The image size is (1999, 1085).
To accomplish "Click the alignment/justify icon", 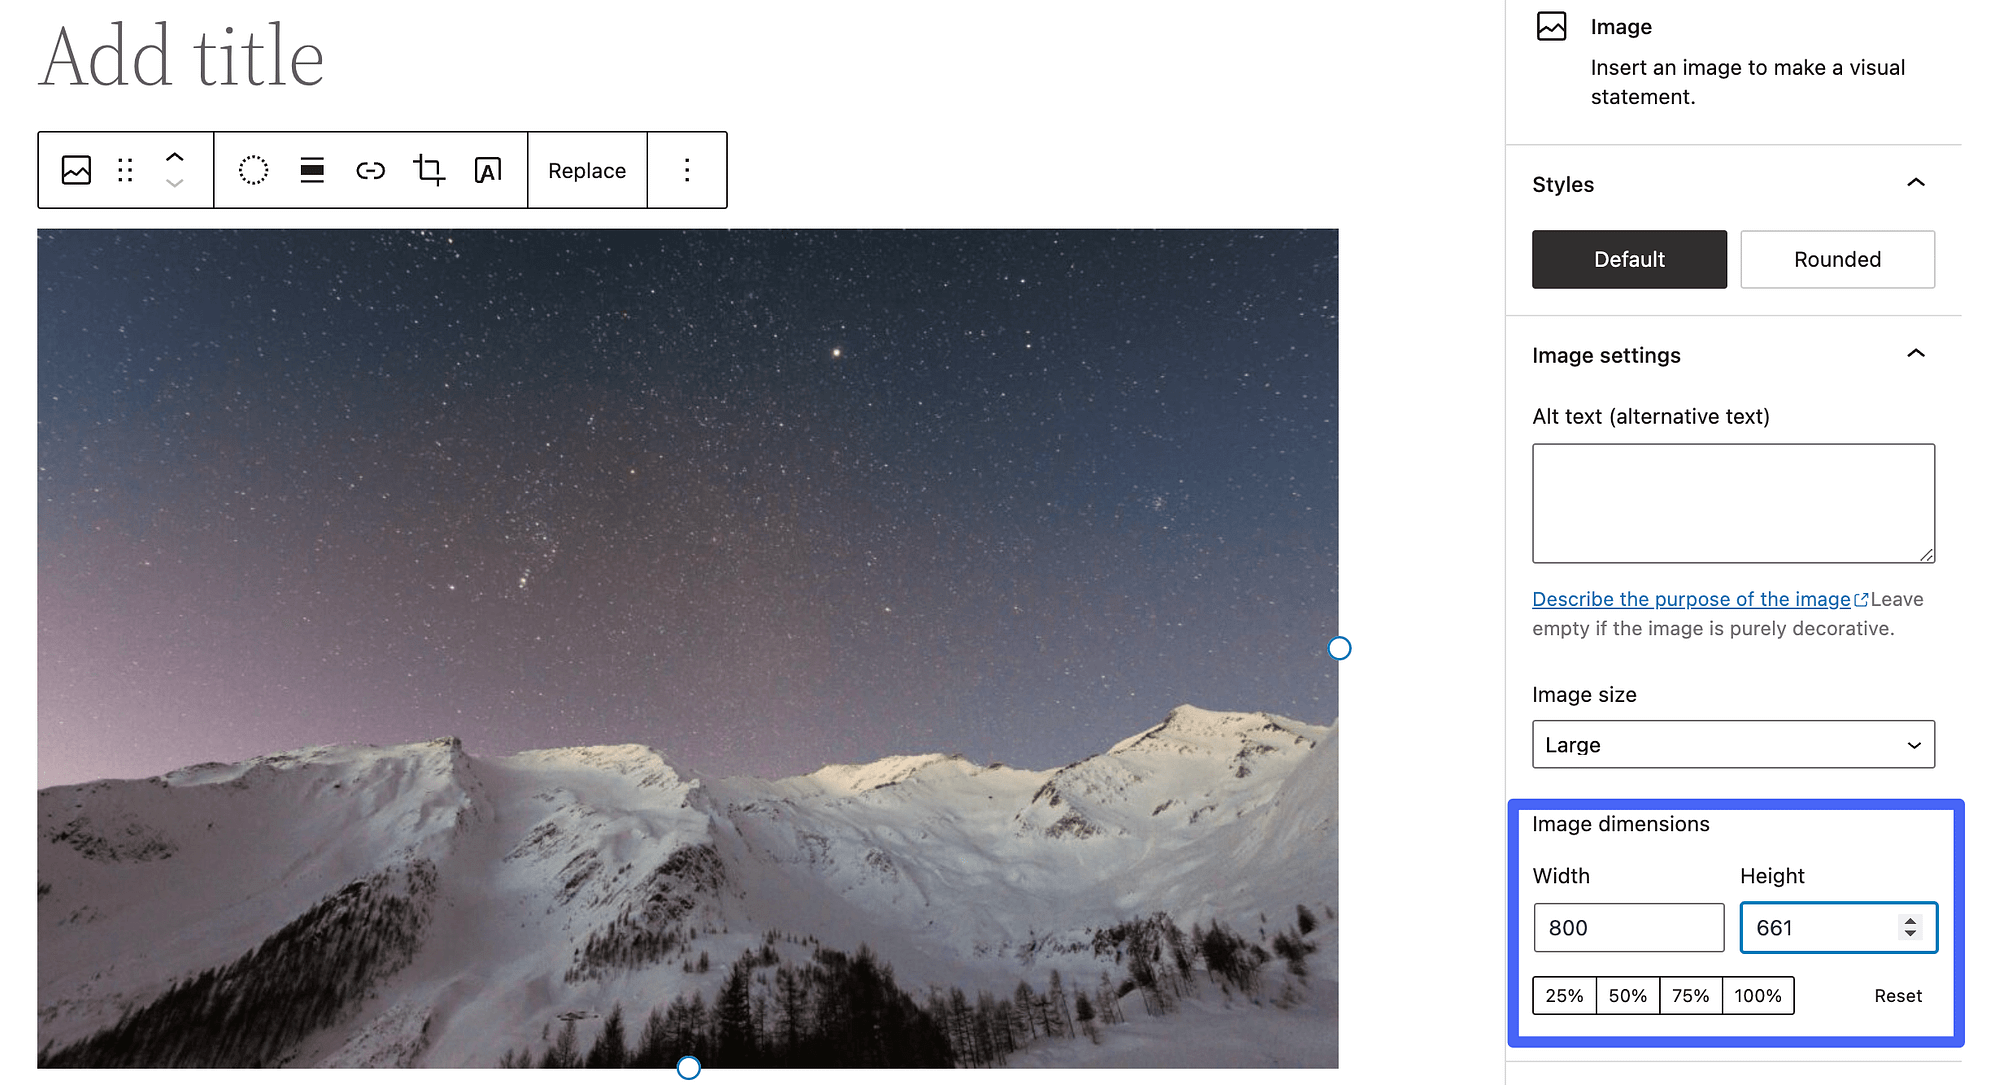I will (x=310, y=170).
